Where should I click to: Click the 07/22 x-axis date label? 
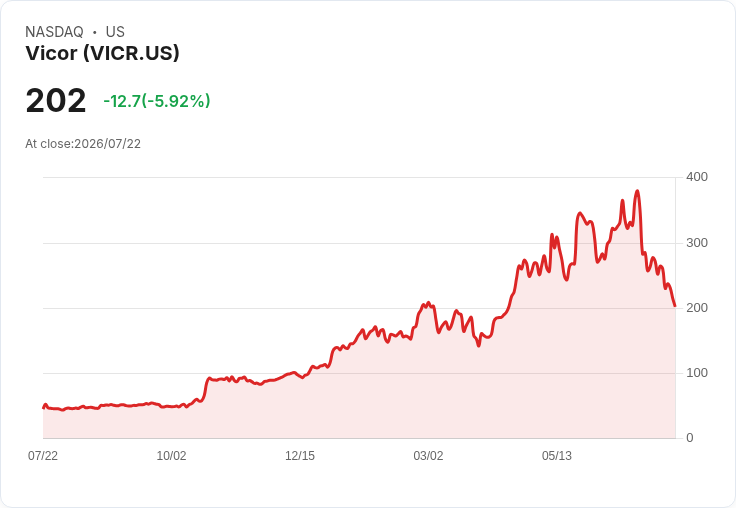tap(43, 455)
